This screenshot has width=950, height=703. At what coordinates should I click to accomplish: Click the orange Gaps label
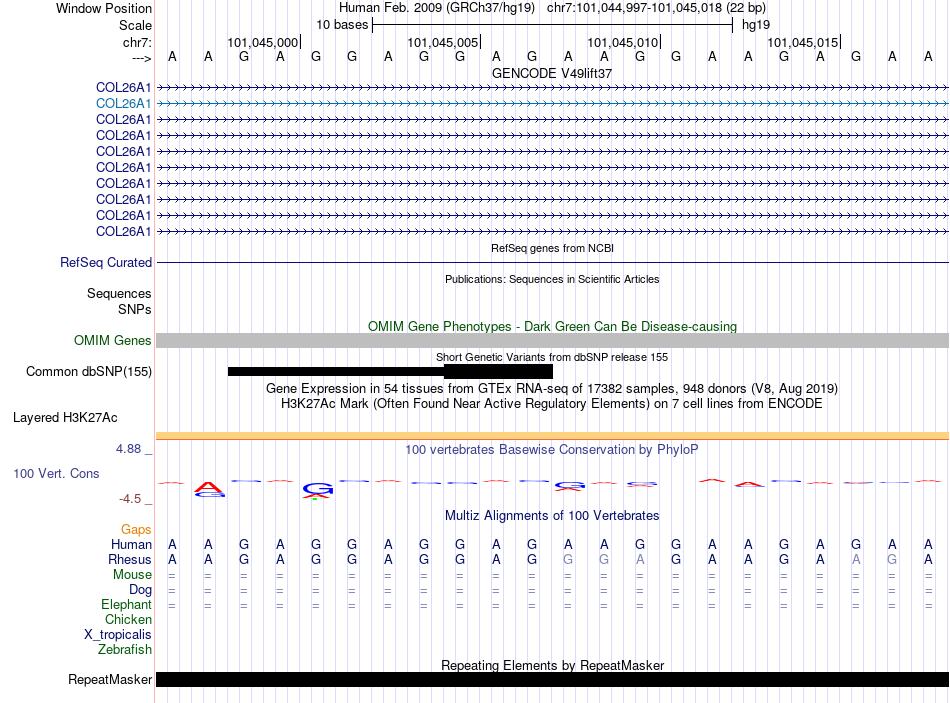[x=136, y=530]
